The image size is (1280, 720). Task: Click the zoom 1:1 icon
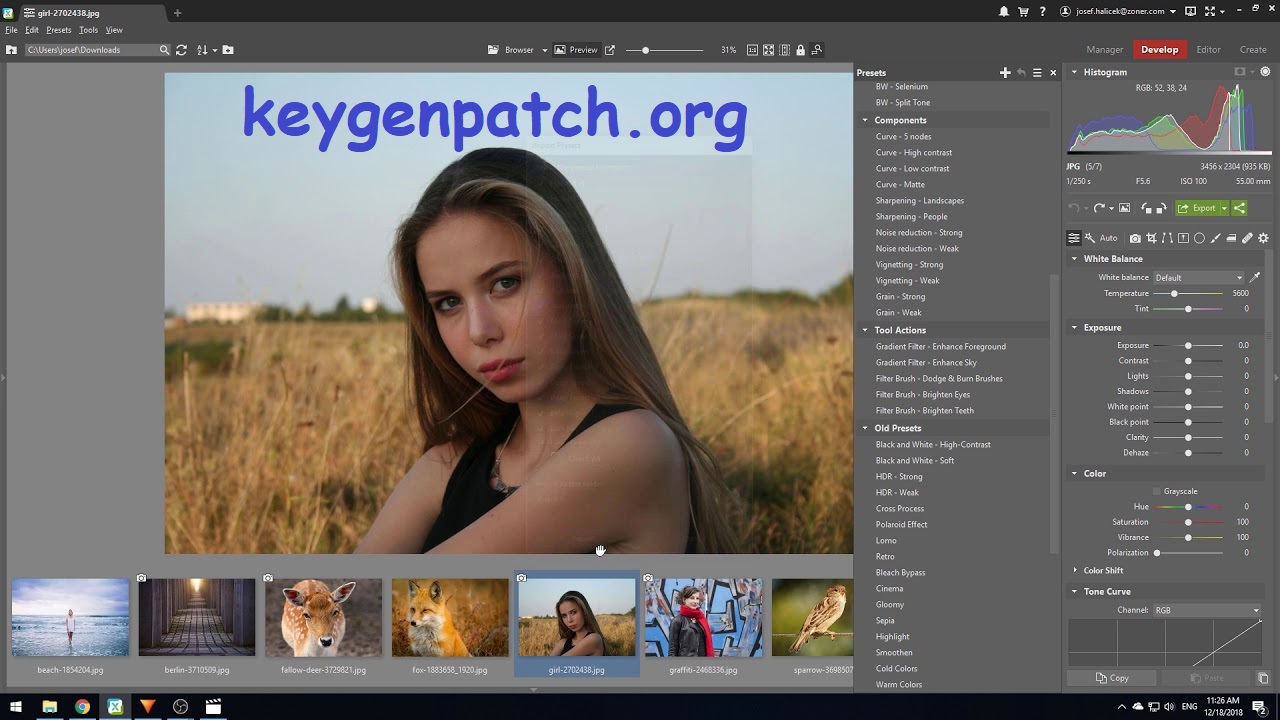tap(752, 50)
